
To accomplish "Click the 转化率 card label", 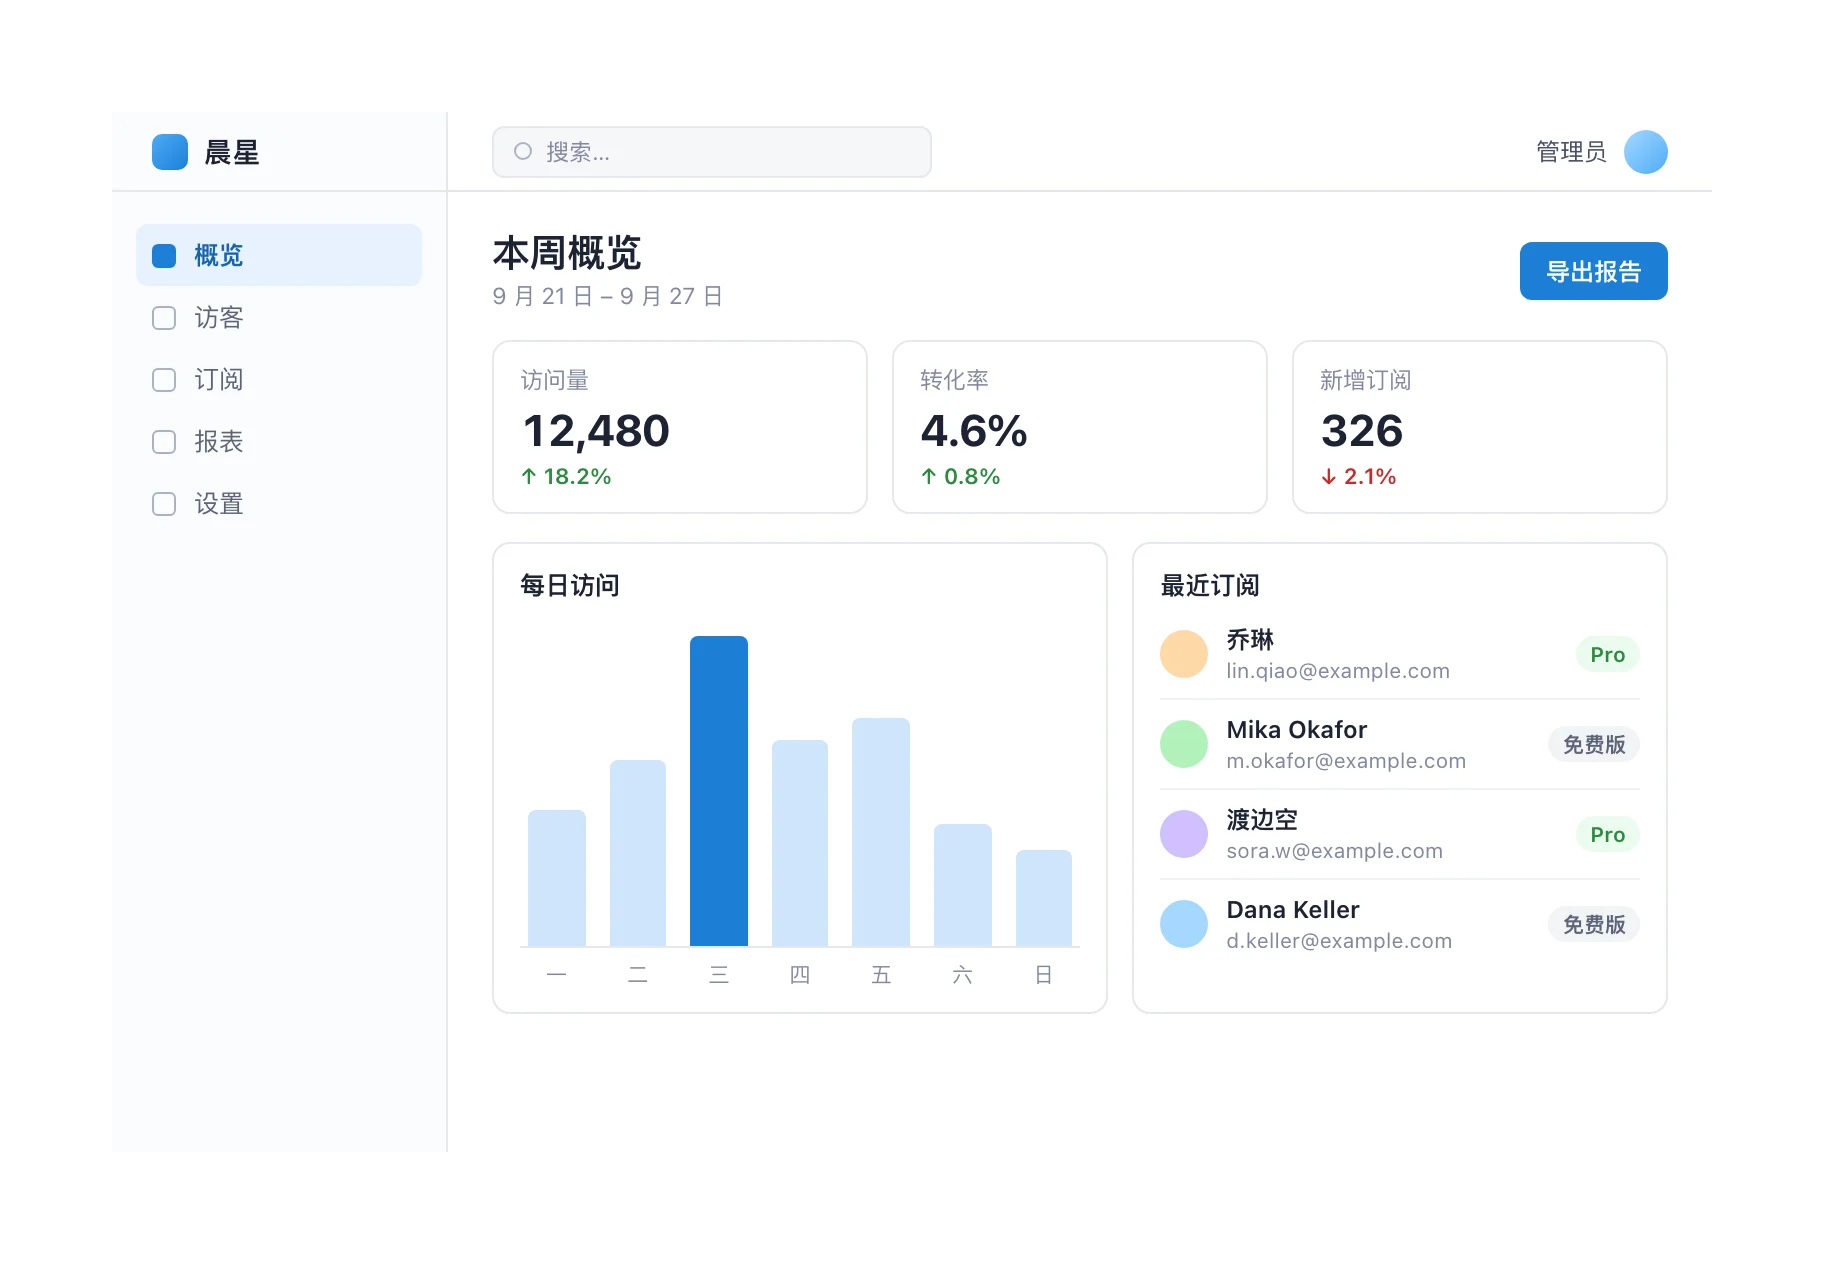I will click(x=954, y=380).
